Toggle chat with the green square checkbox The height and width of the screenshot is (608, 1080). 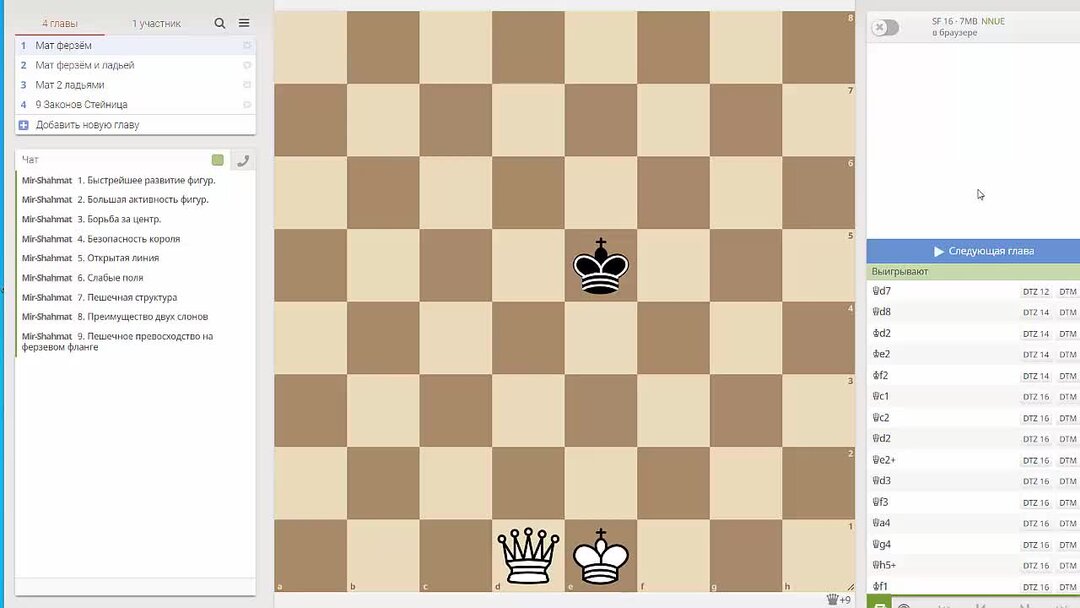point(218,160)
